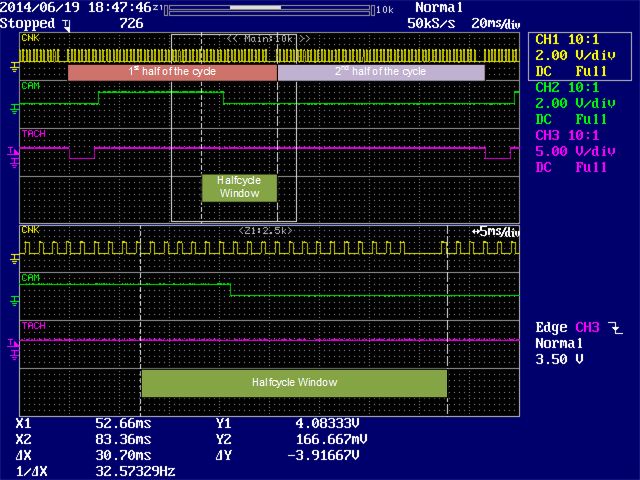
Task: Click the X1 cursor value 52.66ms
Action: click(x=123, y=423)
